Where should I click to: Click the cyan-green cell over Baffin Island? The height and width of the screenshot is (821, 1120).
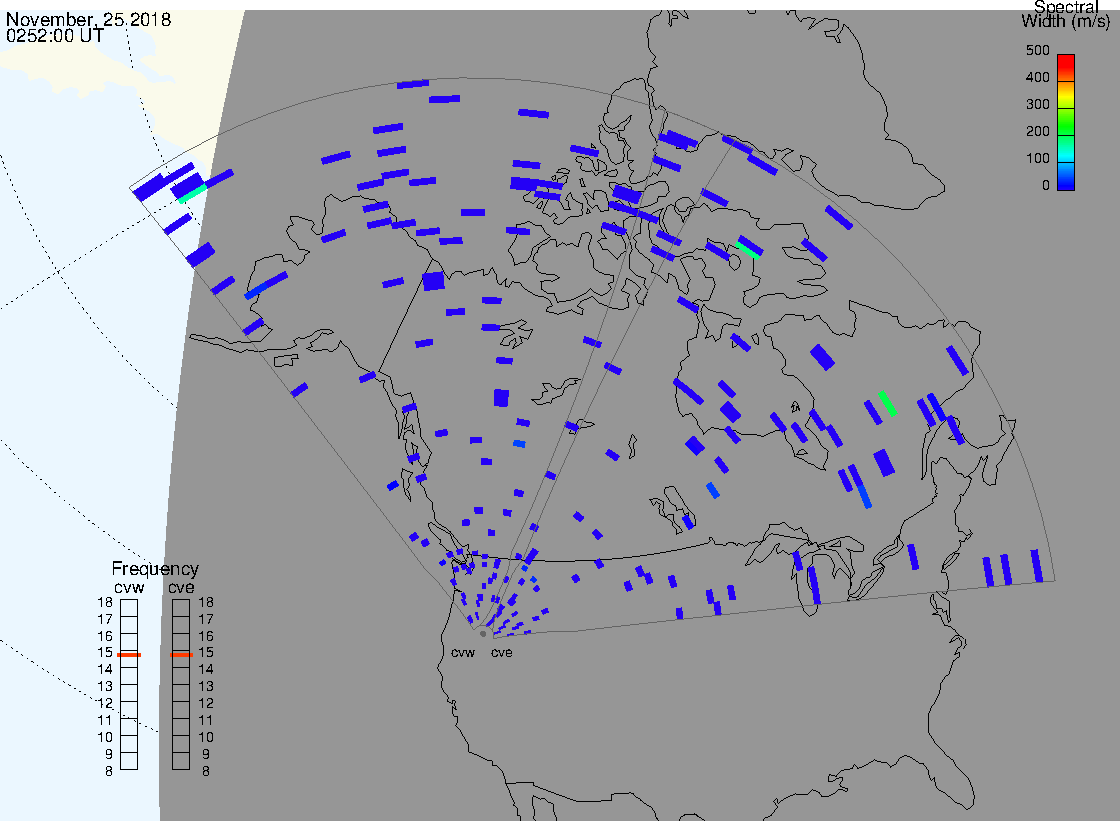point(748,249)
